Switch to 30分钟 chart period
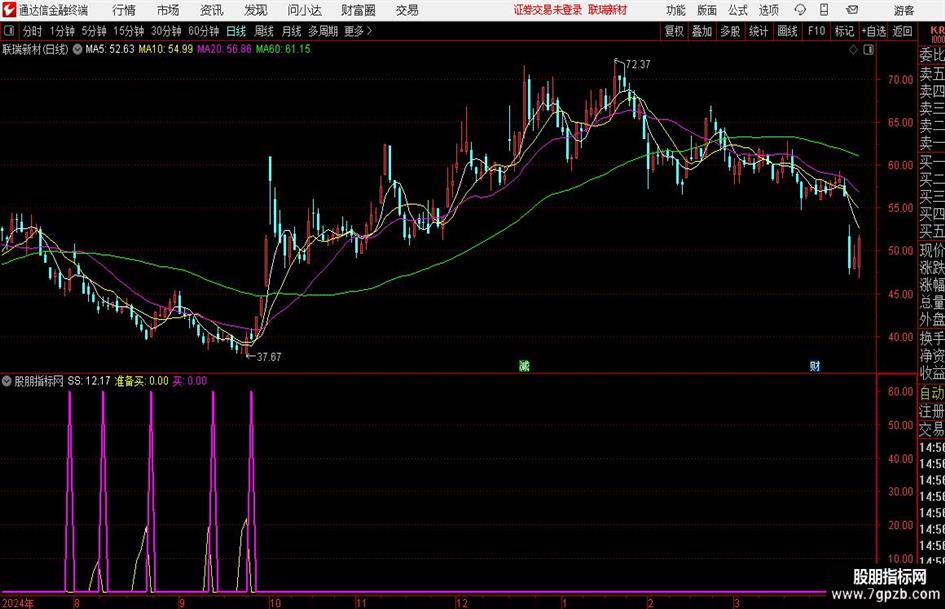 point(166,31)
